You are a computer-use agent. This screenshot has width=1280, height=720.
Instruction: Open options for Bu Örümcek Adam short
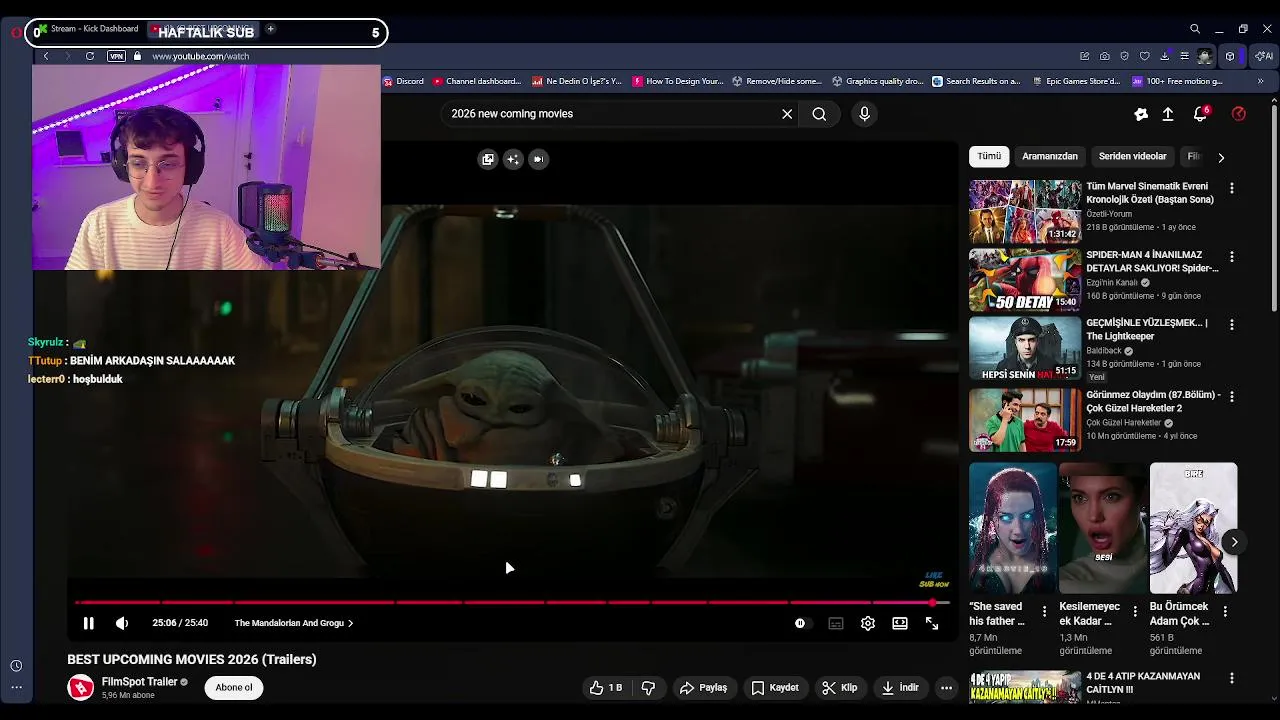pyautogui.click(x=1225, y=611)
